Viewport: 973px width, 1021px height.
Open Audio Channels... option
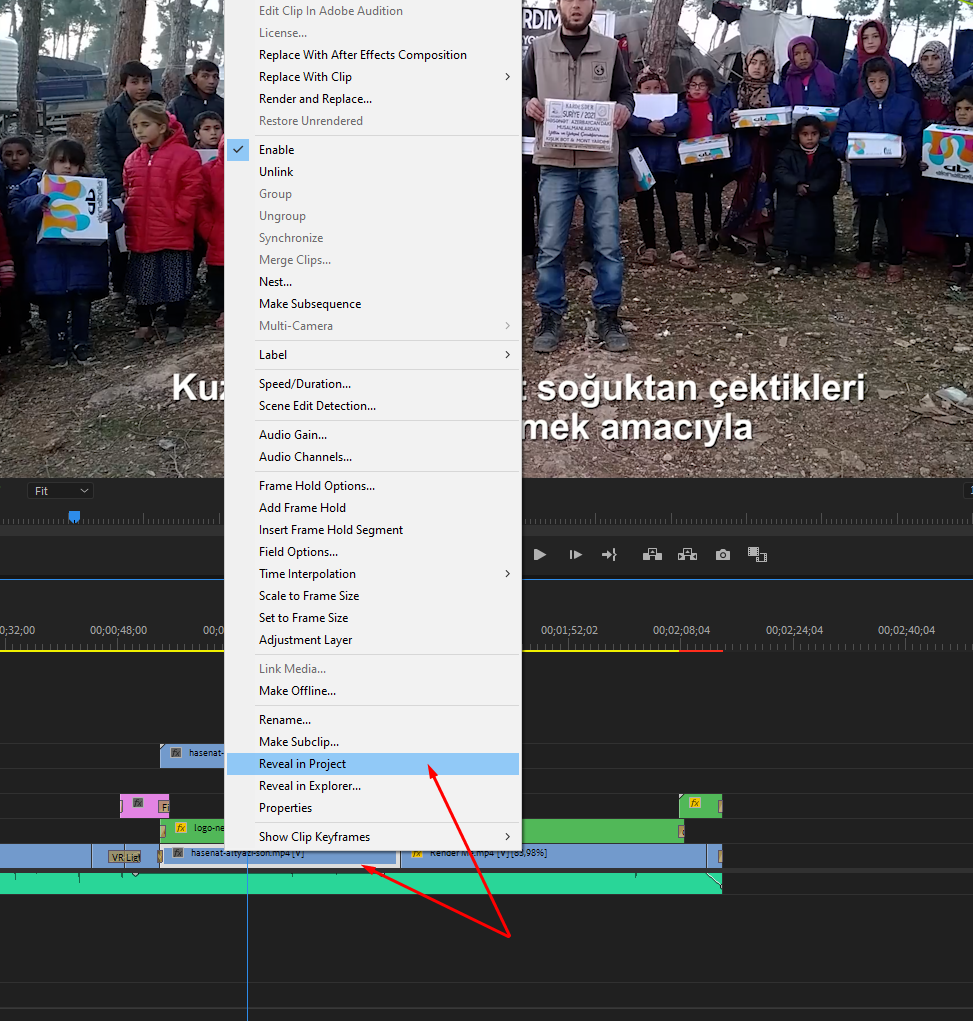(x=373, y=457)
